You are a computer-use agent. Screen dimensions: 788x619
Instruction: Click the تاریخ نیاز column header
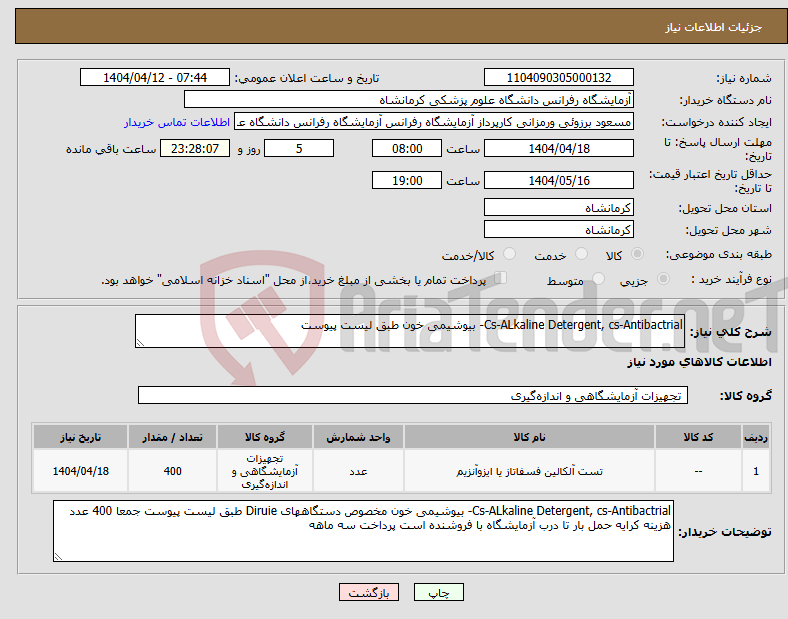coord(80,437)
